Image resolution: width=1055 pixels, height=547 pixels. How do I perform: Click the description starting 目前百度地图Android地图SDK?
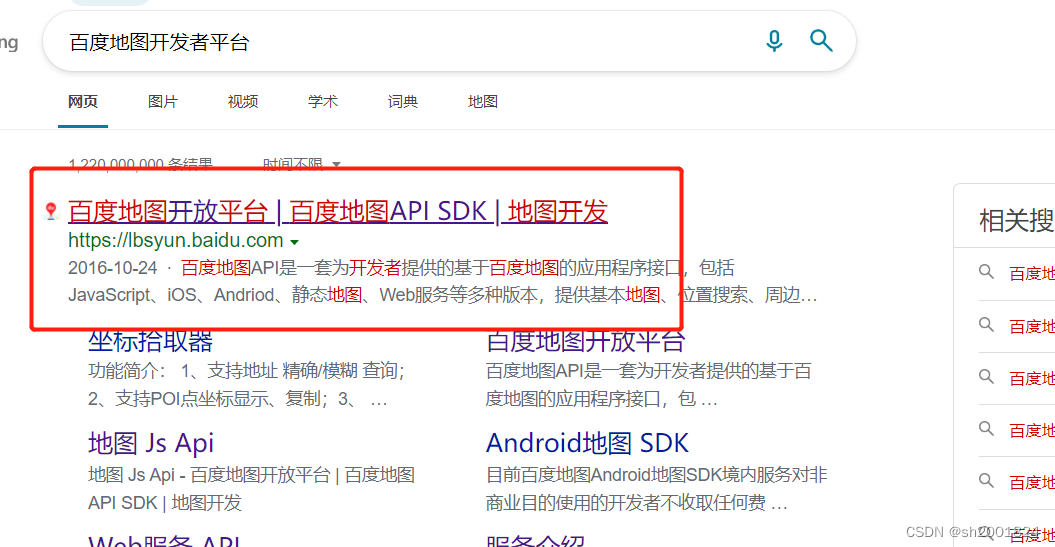656,489
